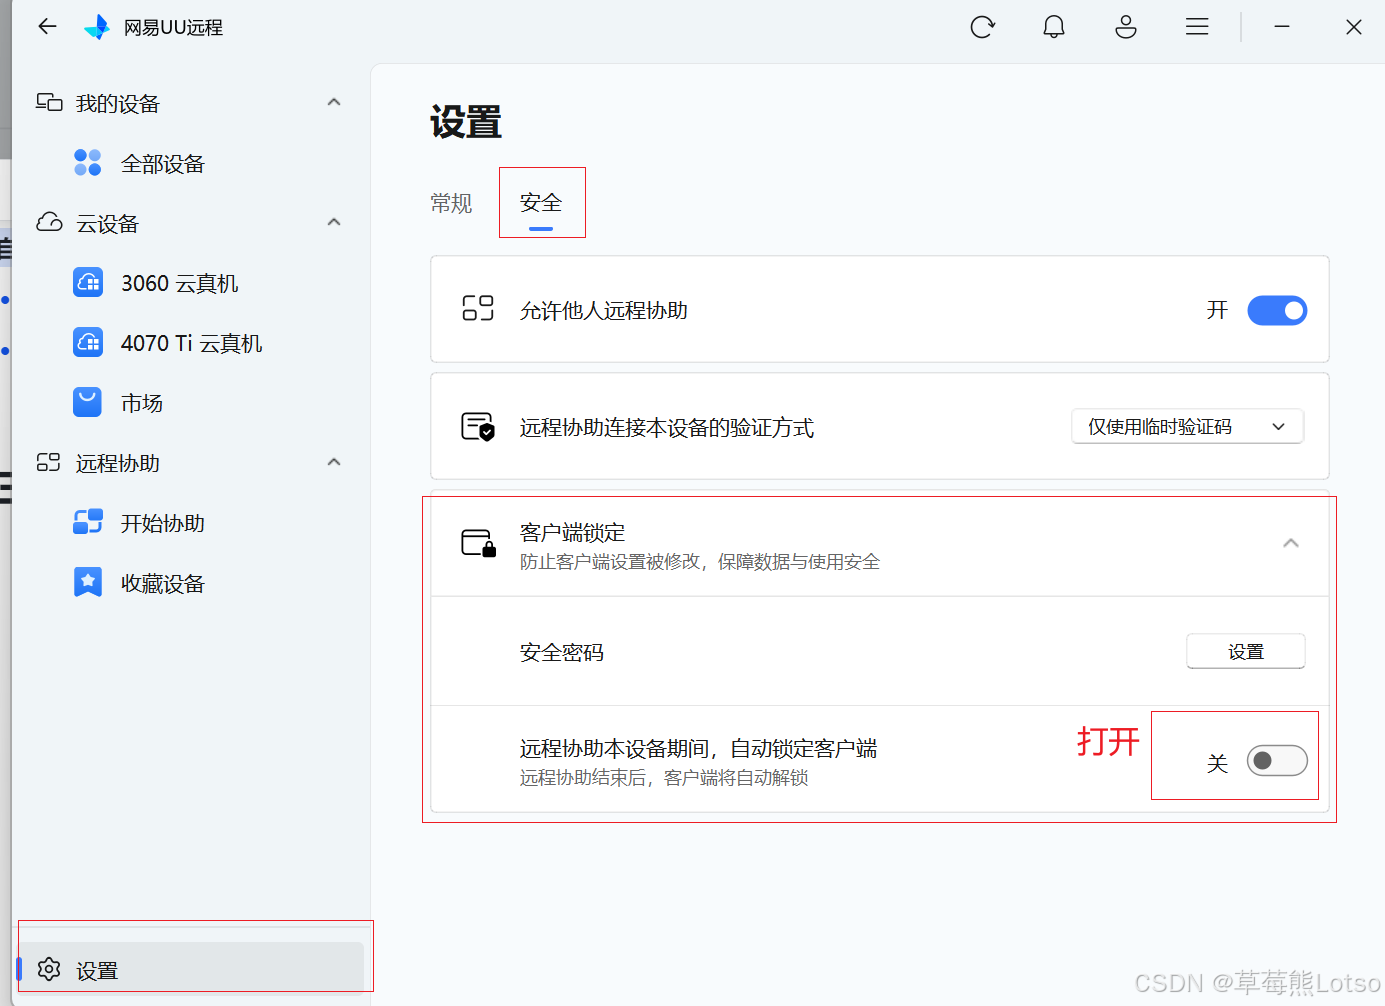Image resolution: width=1385 pixels, height=1006 pixels.
Task: Collapse the 客户端锁定 panel chevron
Action: coord(1291,543)
